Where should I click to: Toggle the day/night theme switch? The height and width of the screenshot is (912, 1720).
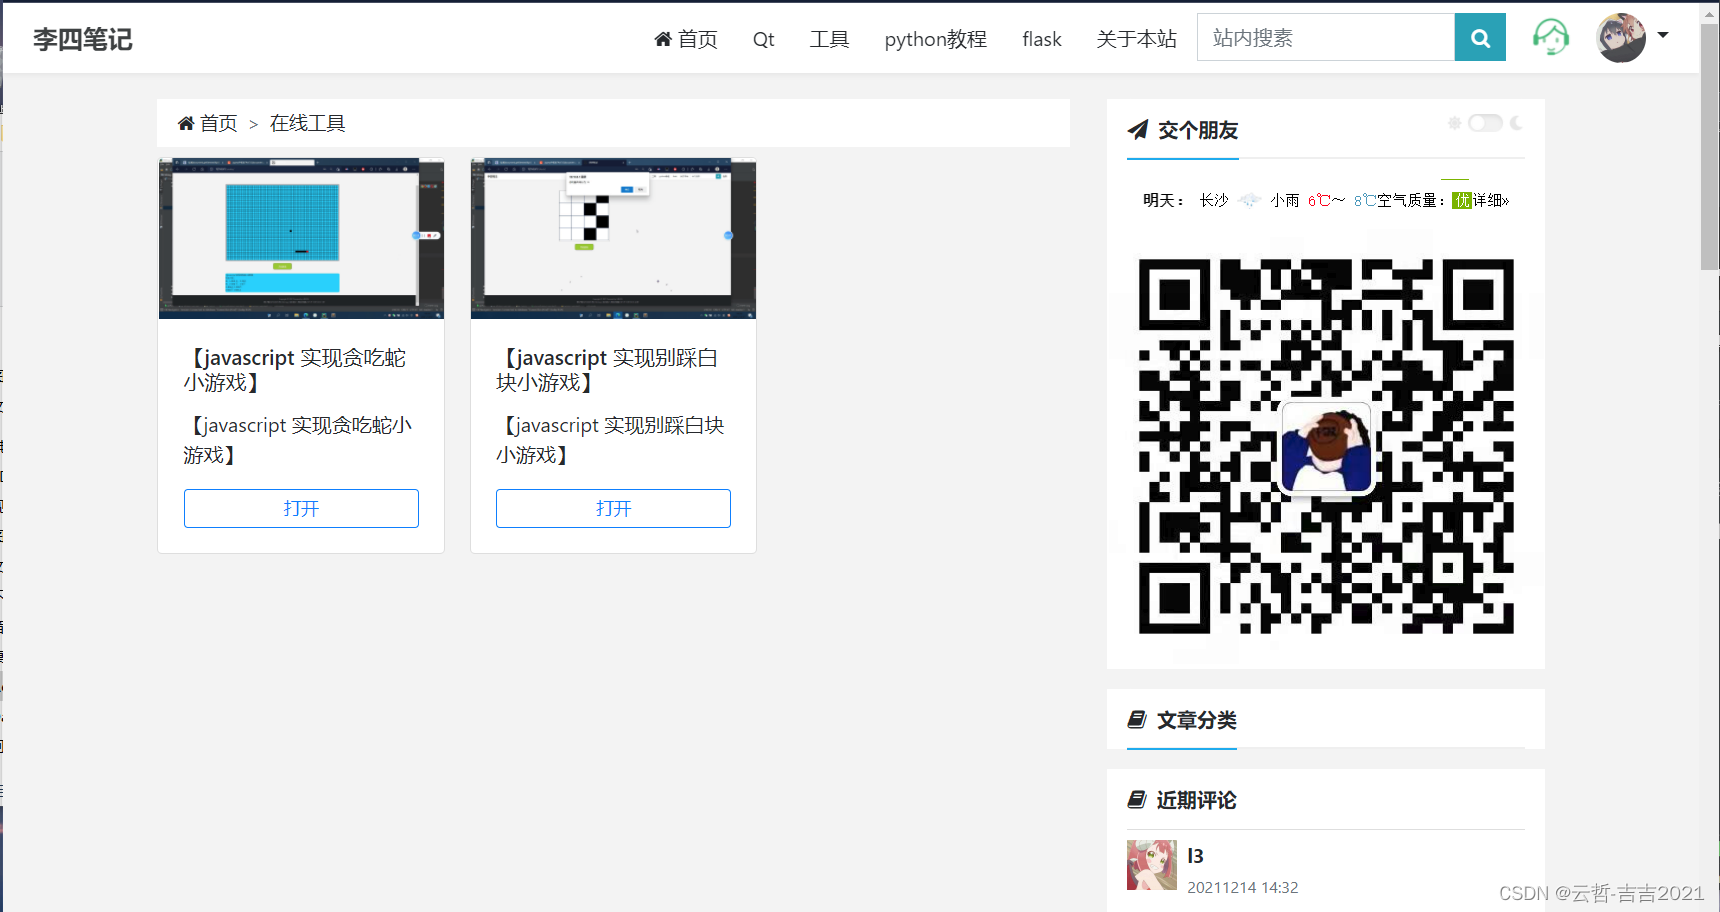[1485, 123]
